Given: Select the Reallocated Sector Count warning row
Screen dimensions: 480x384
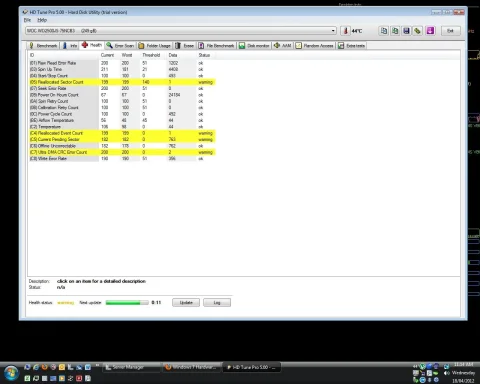Looking at the screenshot, I should point(122,82).
